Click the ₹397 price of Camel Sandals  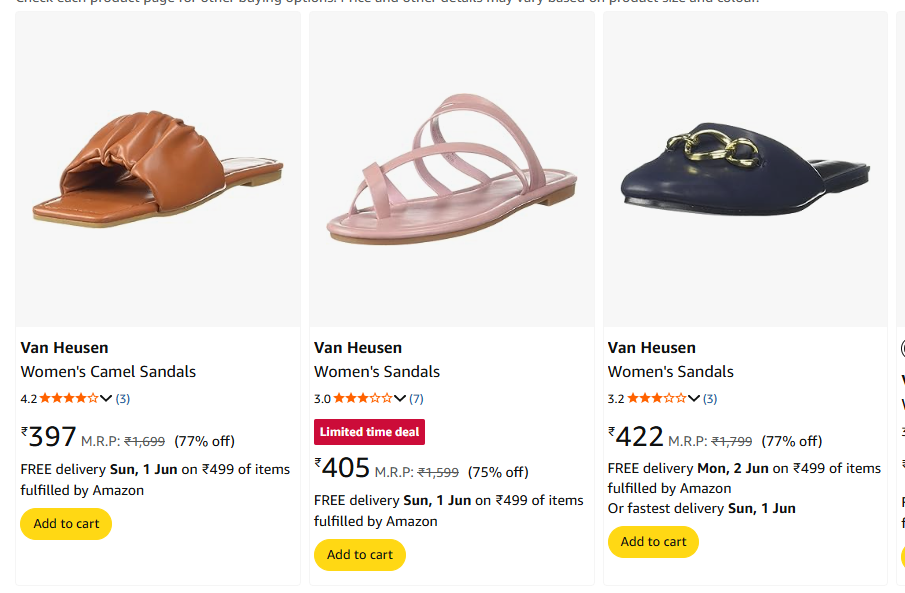[48, 437]
